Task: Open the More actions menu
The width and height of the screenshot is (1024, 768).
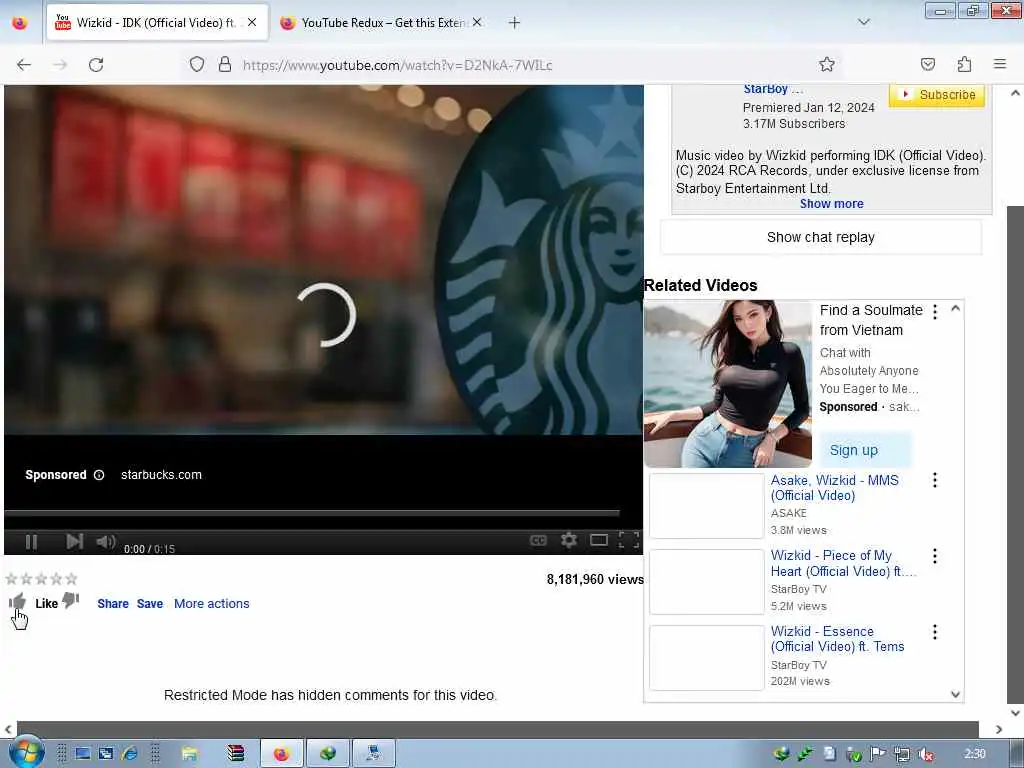Action: click(212, 603)
